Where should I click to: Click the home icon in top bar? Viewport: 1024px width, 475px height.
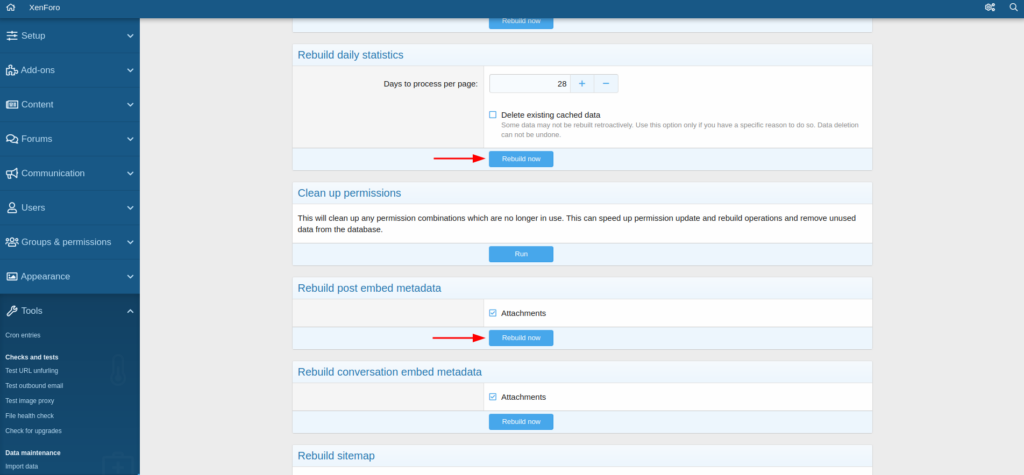10,7
